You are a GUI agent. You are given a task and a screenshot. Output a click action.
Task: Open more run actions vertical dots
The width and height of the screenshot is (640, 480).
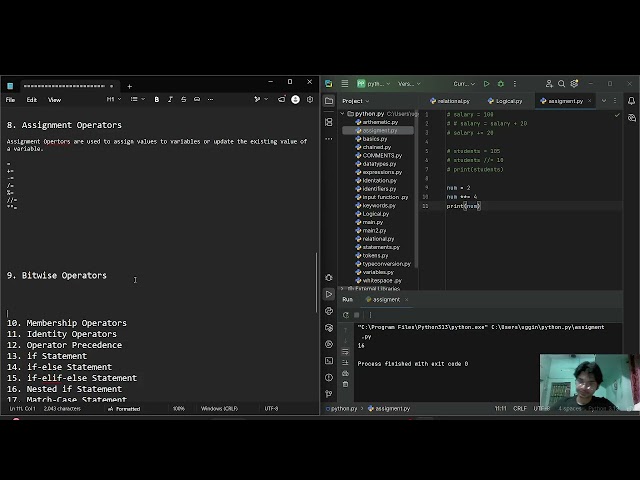coord(515,84)
